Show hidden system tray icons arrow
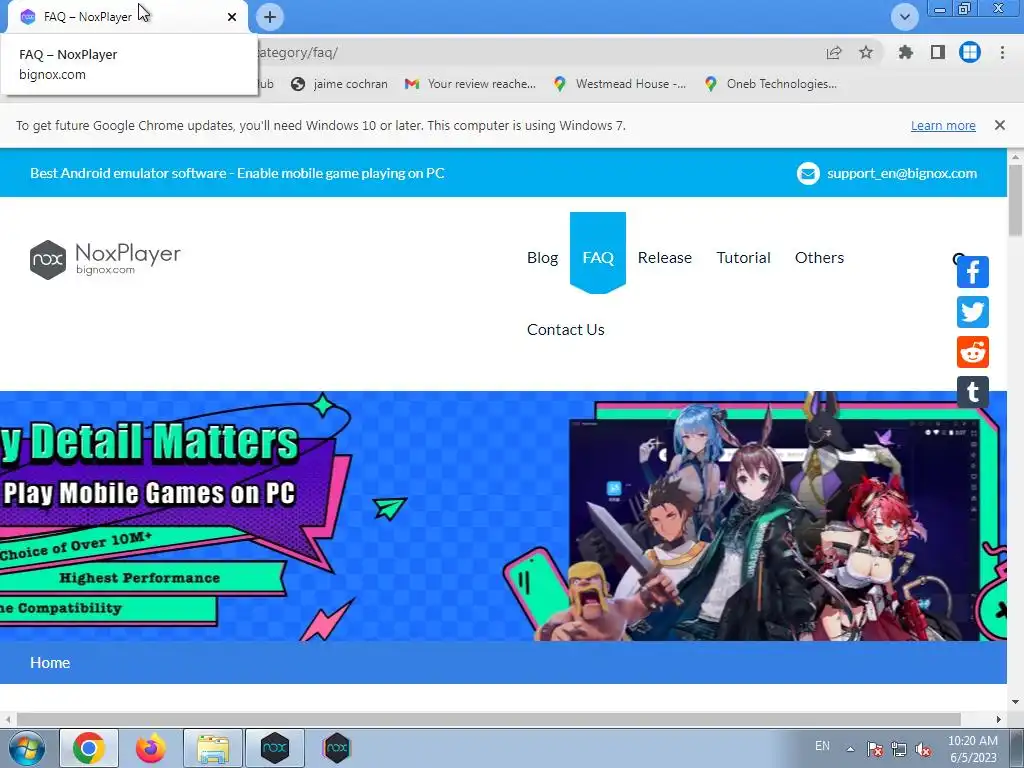The height and width of the screenshot is (768, 1024). (850, 749)
